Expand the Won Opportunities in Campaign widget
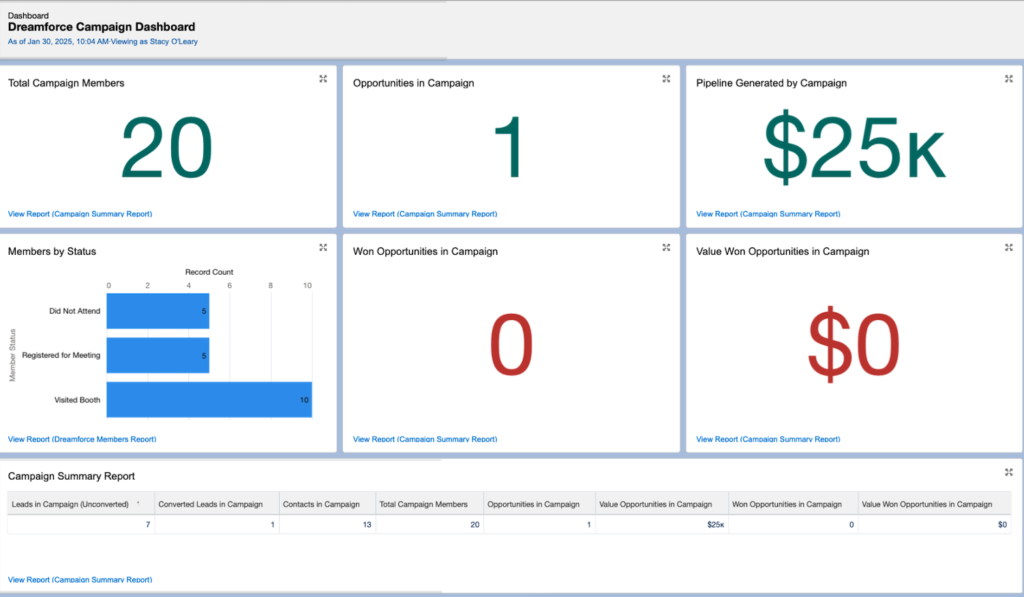 click(666, 248)
